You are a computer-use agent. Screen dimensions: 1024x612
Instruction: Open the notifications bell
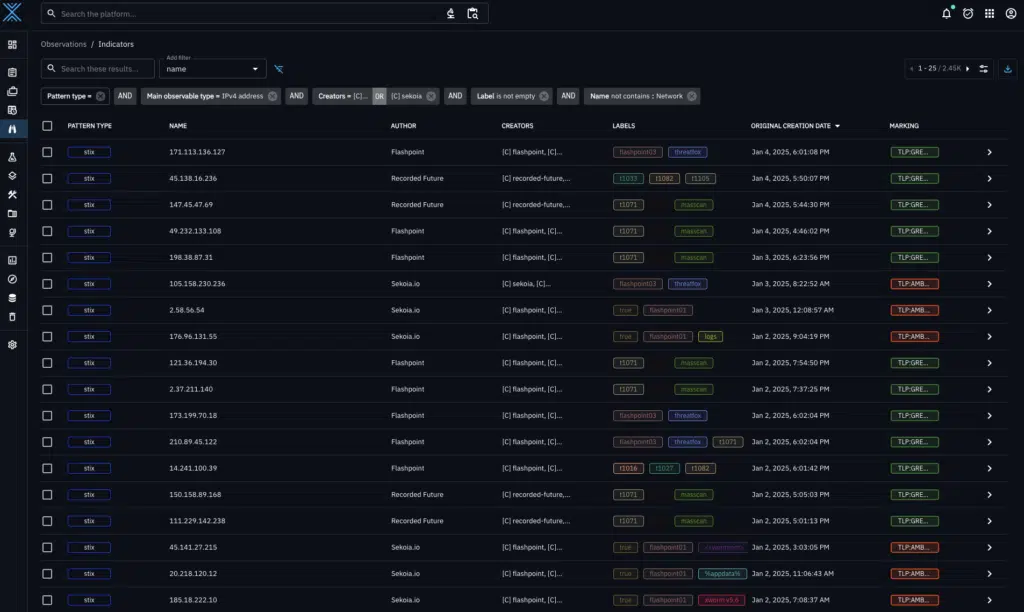[946, 14]
